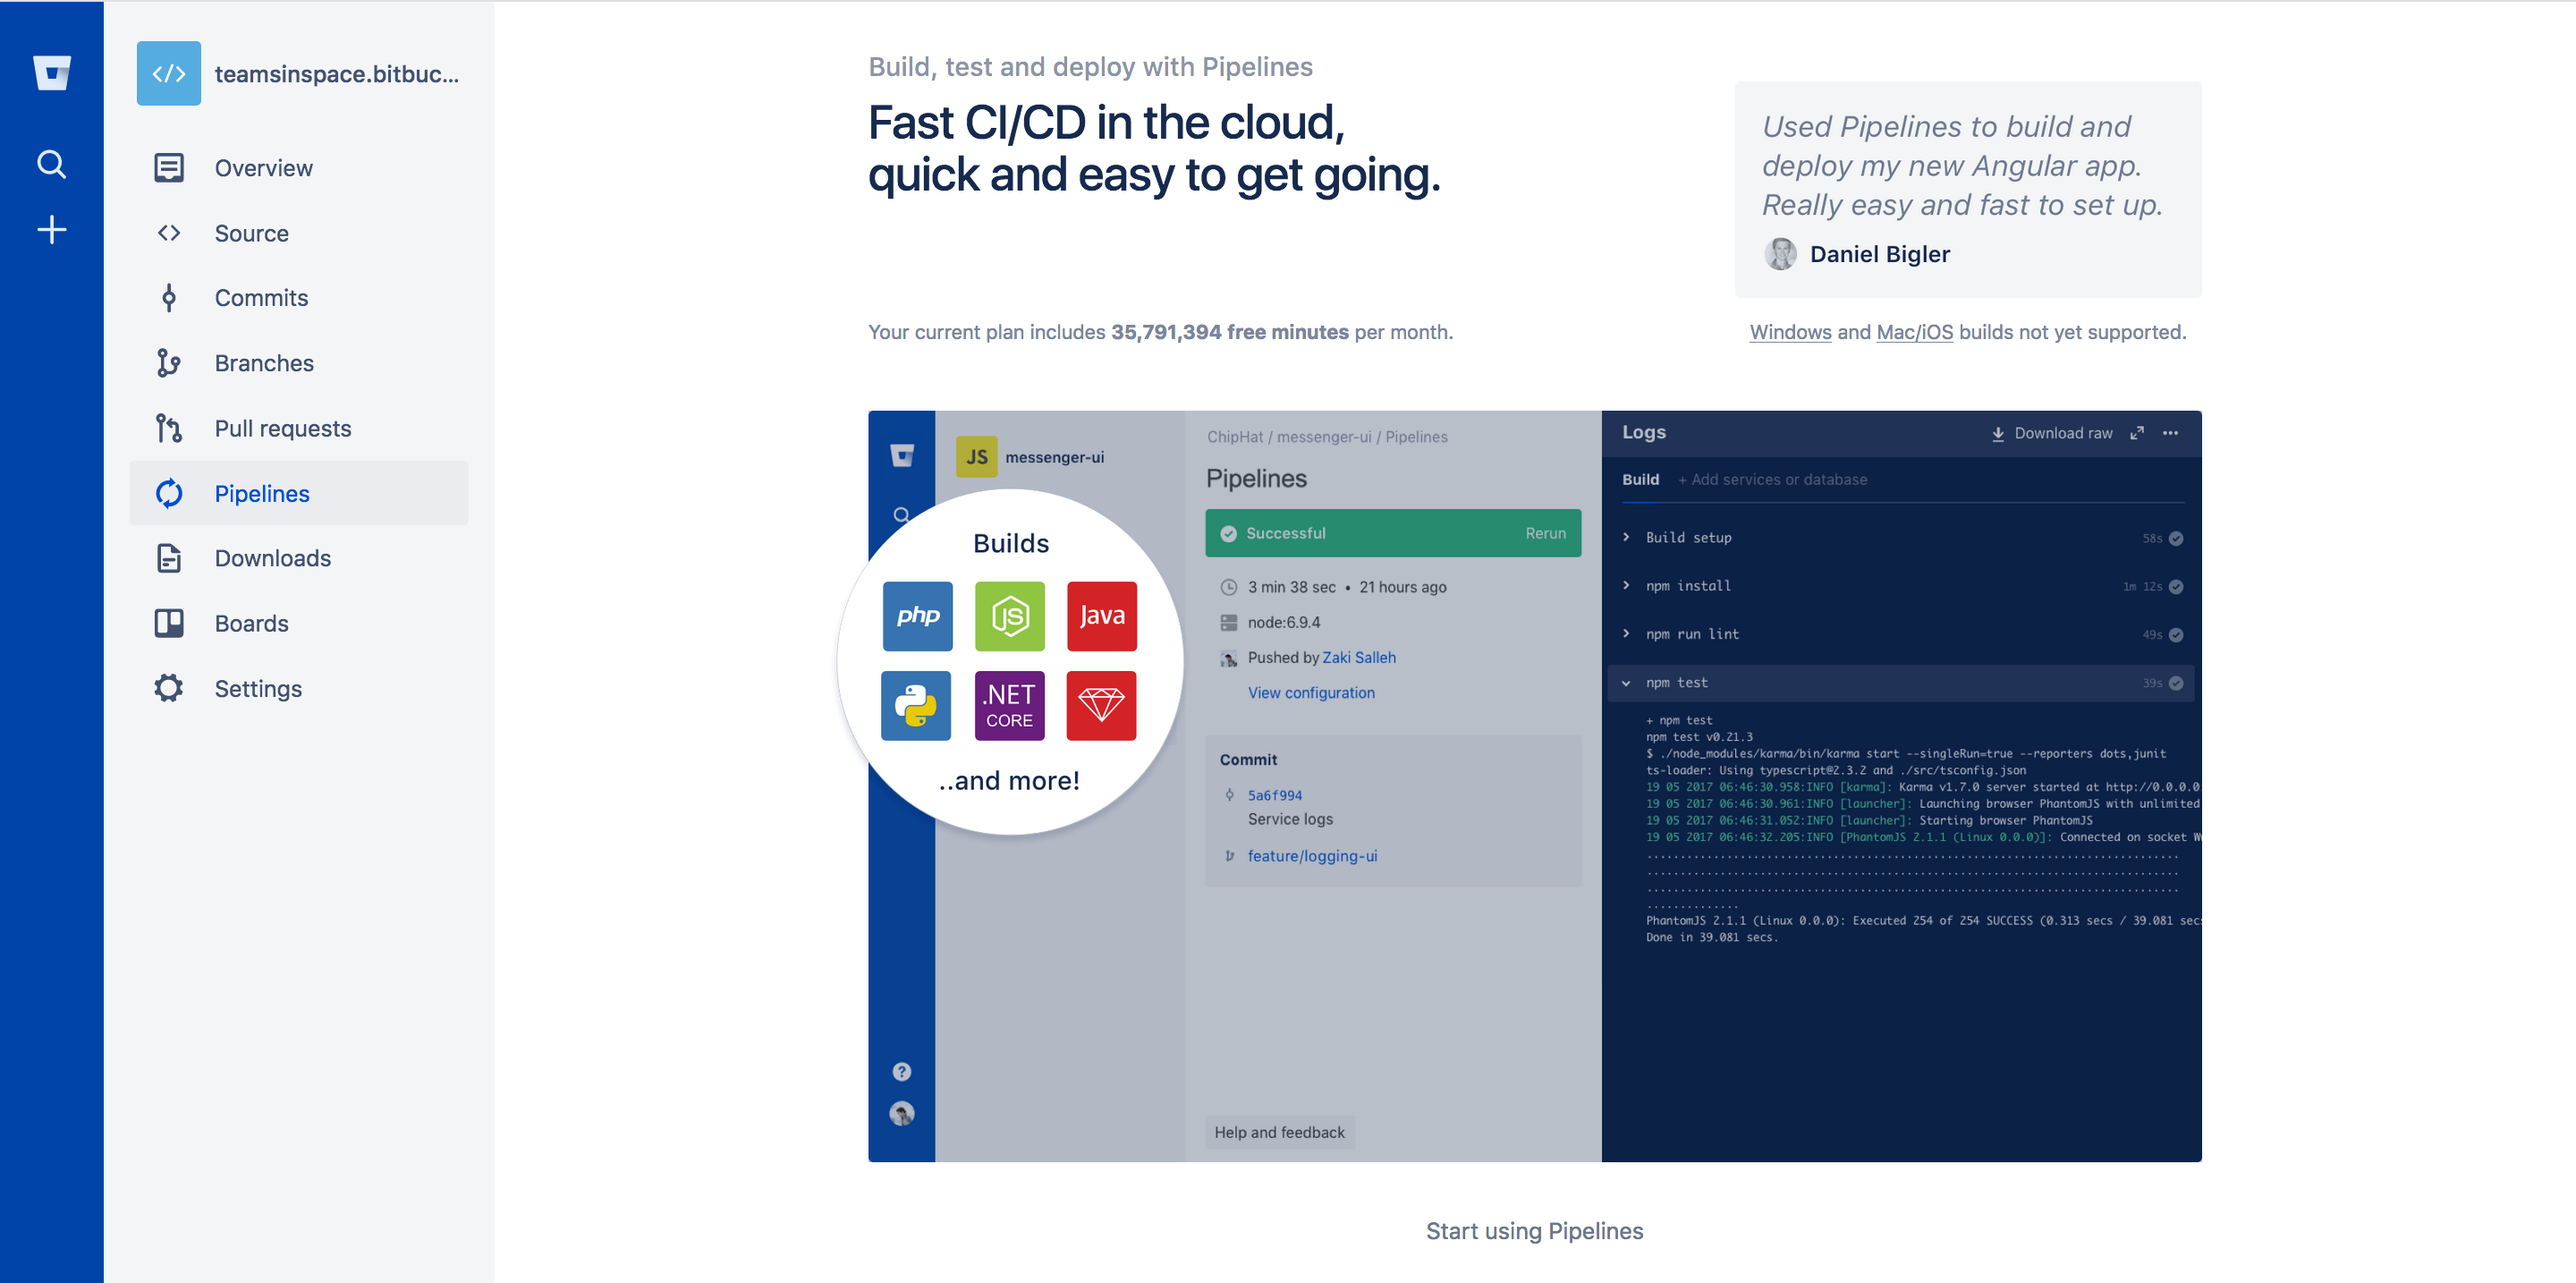Open search from the blue sidebar
The height and width of the screenshot is (1283, 2576).
pos(51,164)
